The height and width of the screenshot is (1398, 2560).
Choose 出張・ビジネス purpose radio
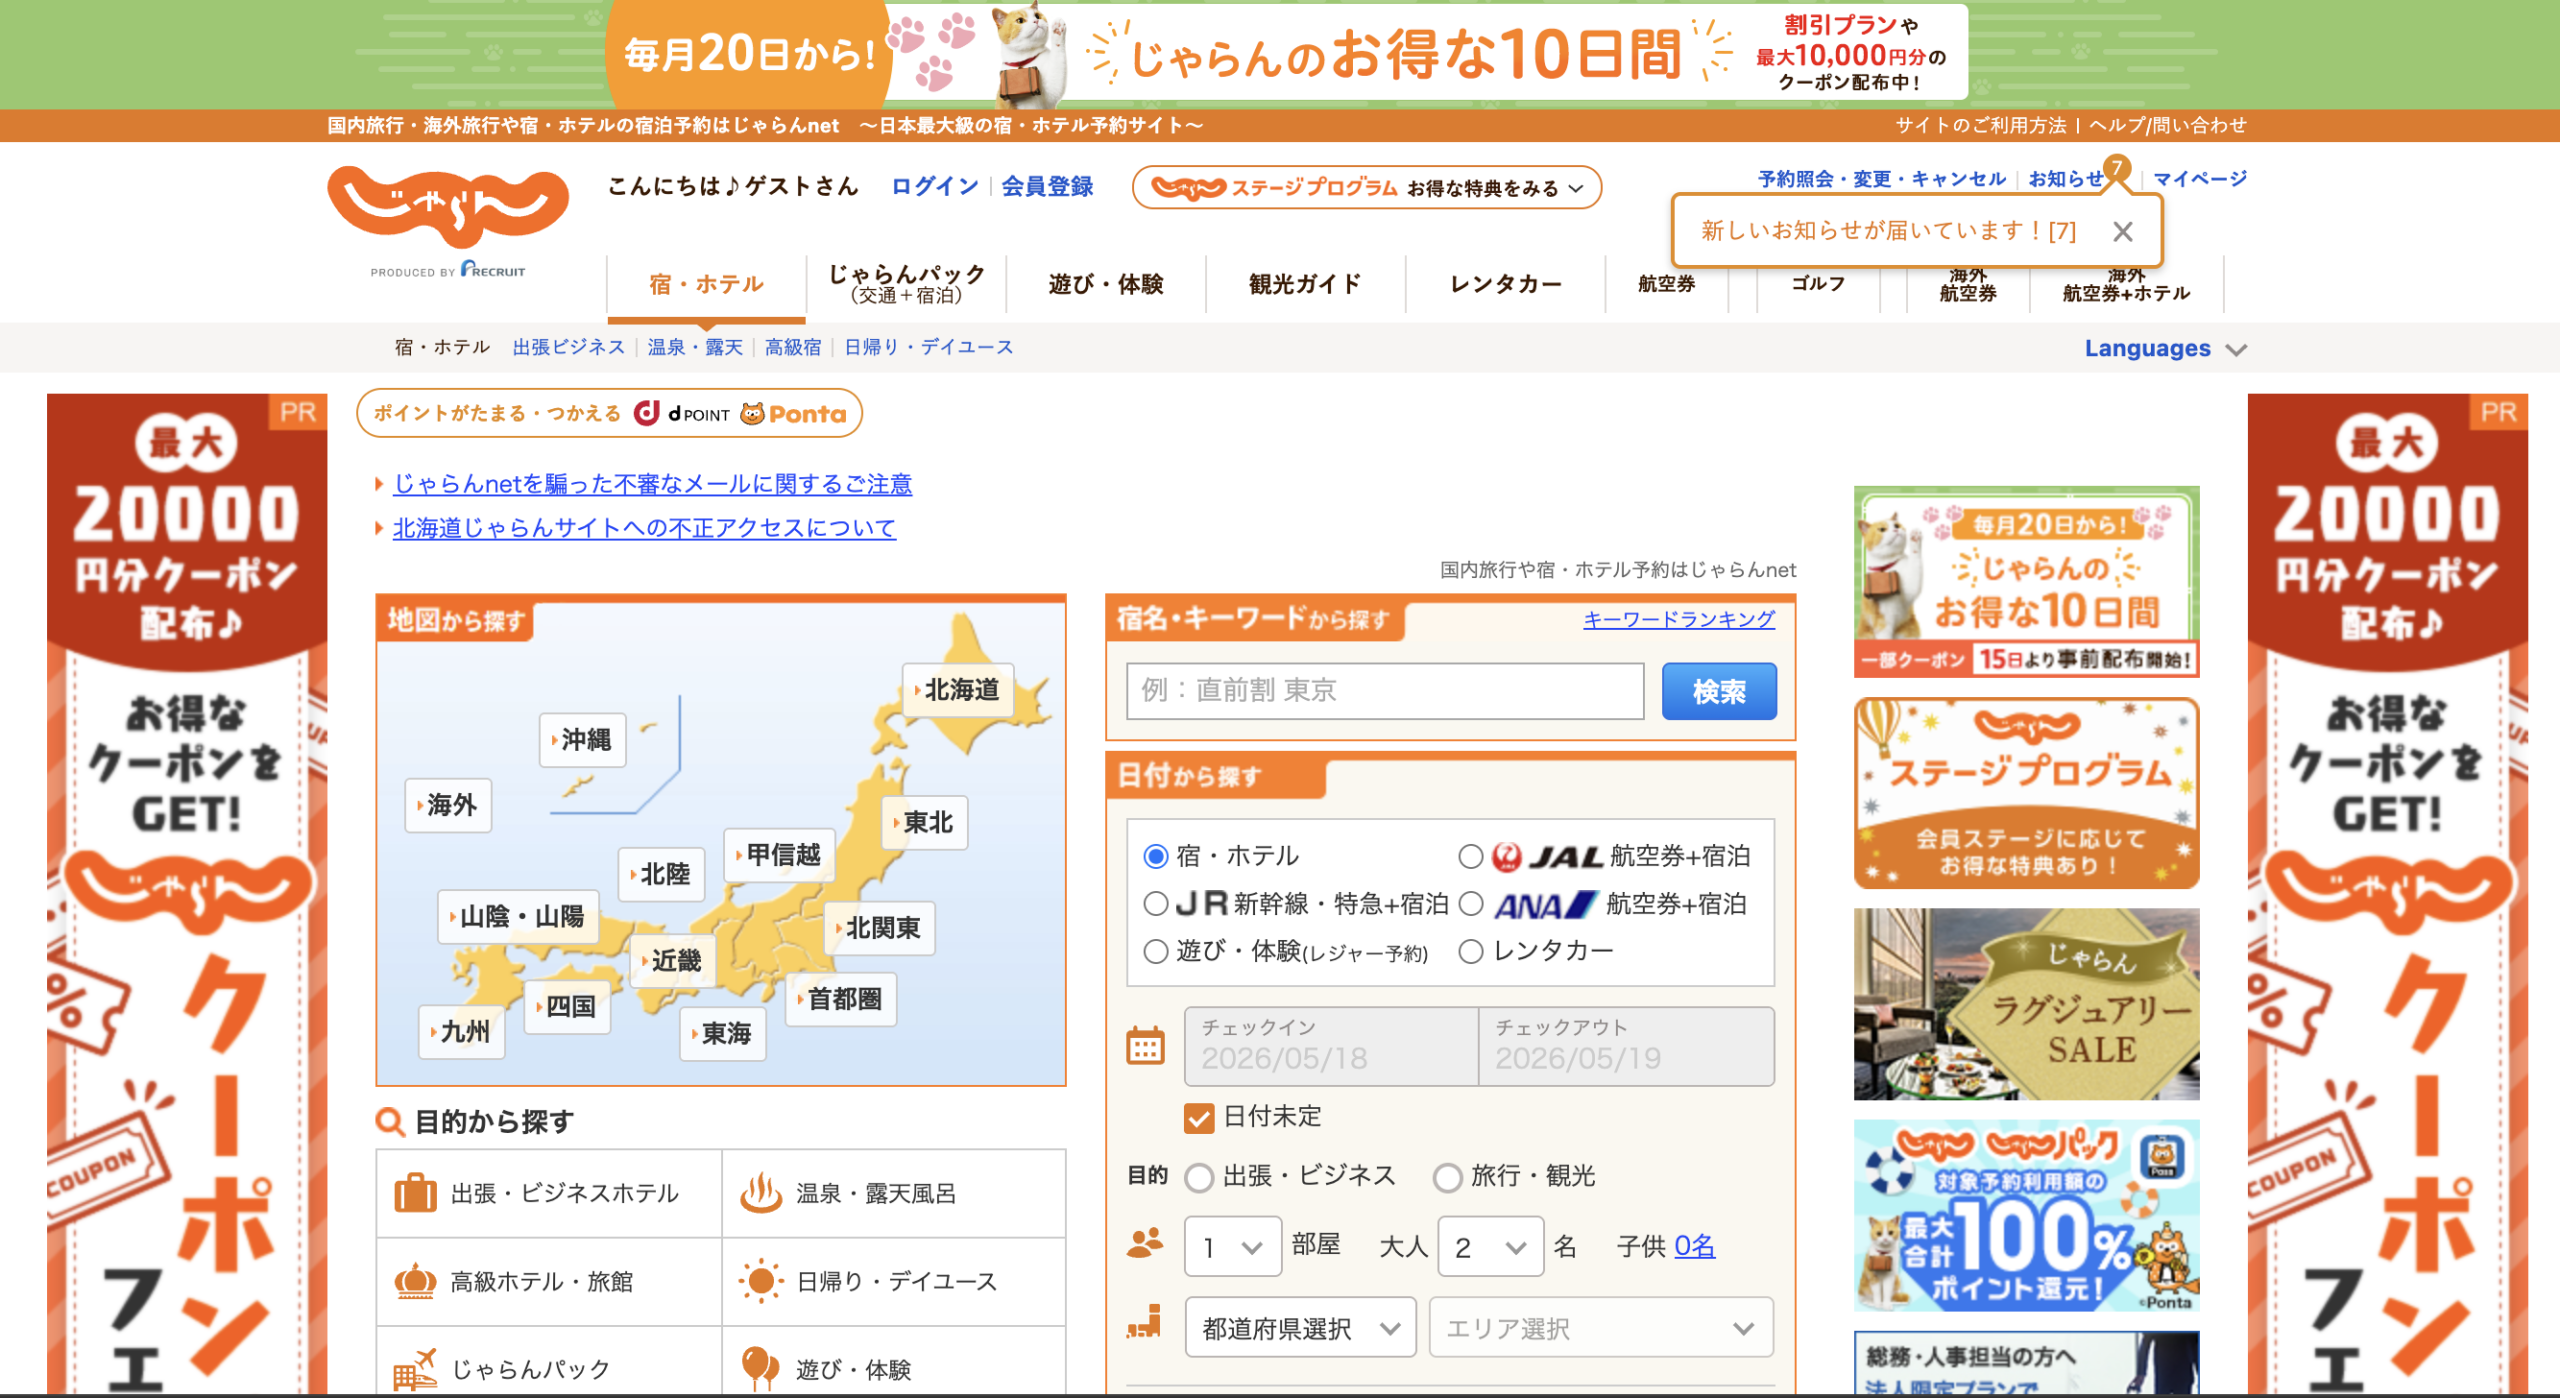click(x=1198, y=1177)
